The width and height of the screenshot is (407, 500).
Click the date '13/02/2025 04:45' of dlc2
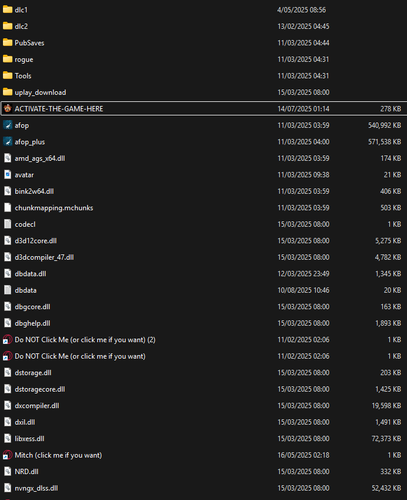(303, 26)
